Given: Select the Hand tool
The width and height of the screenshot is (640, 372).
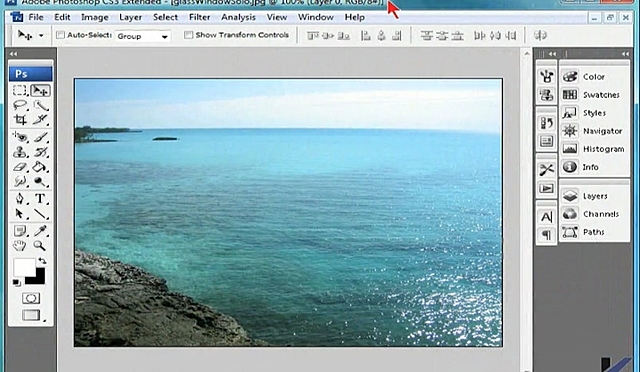Looking at the screenshot, I should 20,245.
